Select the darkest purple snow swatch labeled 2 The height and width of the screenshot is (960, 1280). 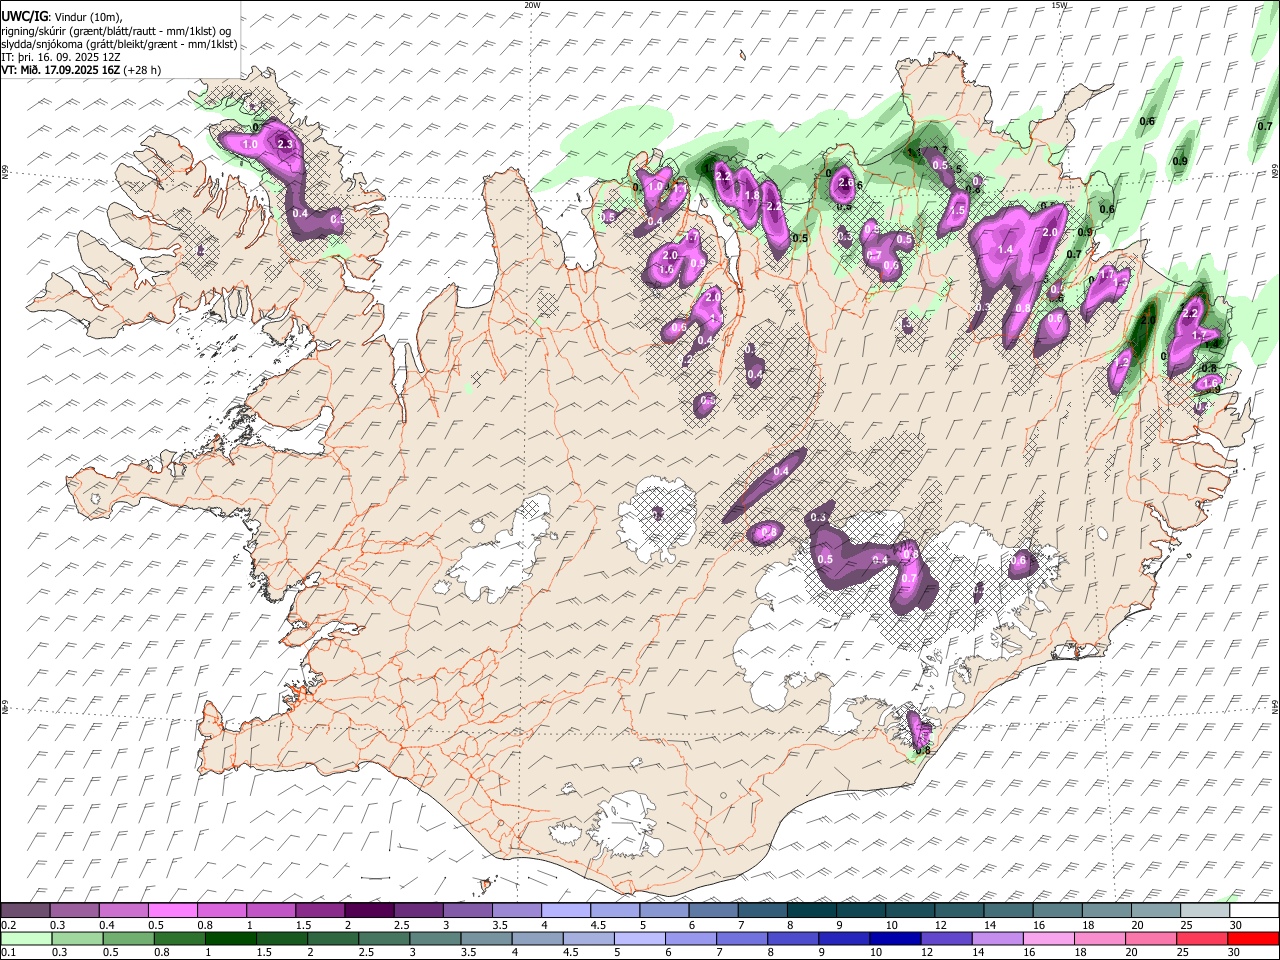coord(369,911)
